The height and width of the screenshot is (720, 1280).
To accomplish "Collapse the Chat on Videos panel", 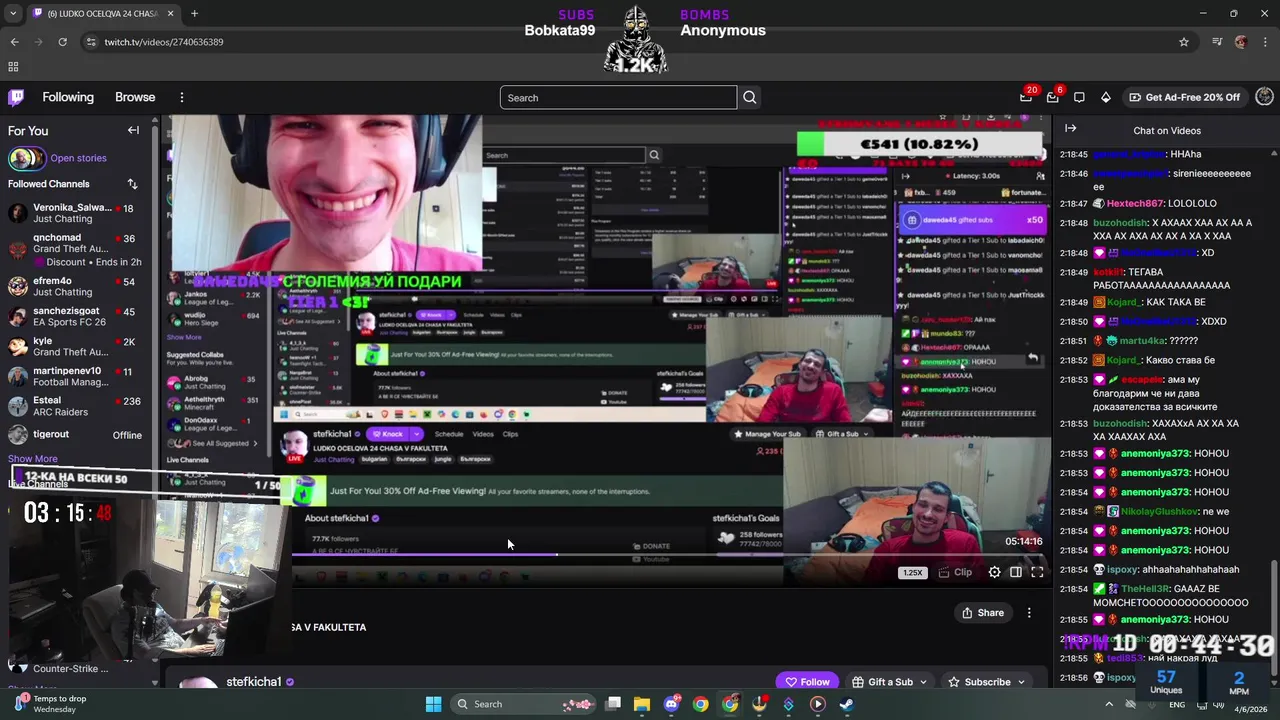I will [1070, 129].
